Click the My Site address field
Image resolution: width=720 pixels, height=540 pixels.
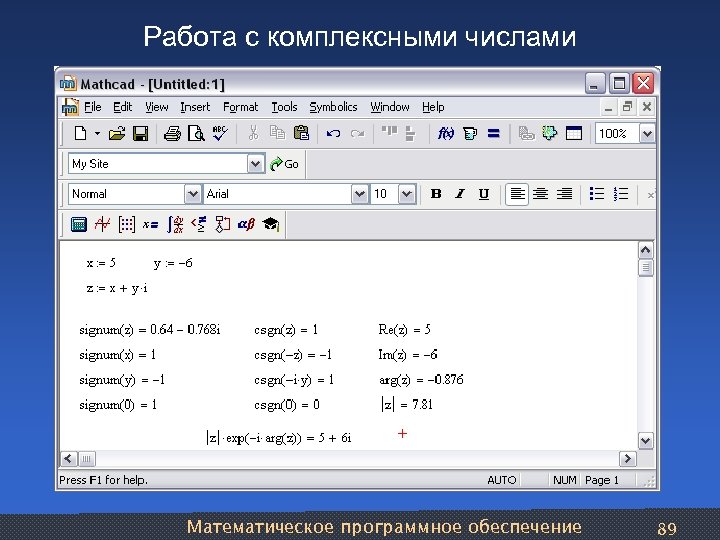[x=158, y=163]
